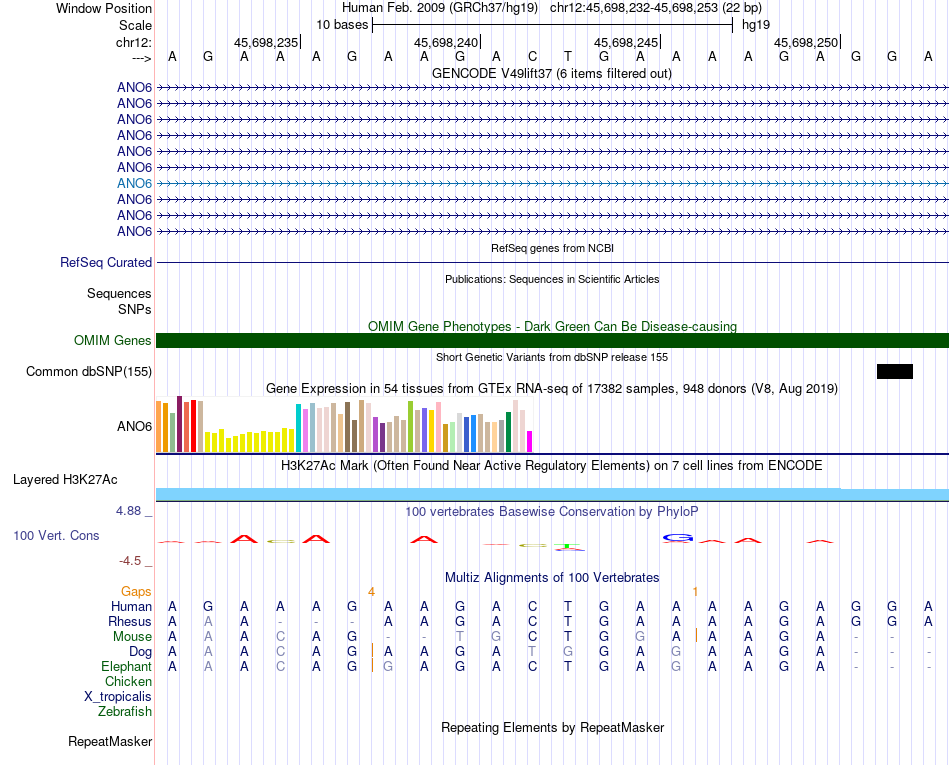Viewport: 950px width, 765px height.
Task: Click the RepeatMasker track label
Action: (x=110, y=741)
